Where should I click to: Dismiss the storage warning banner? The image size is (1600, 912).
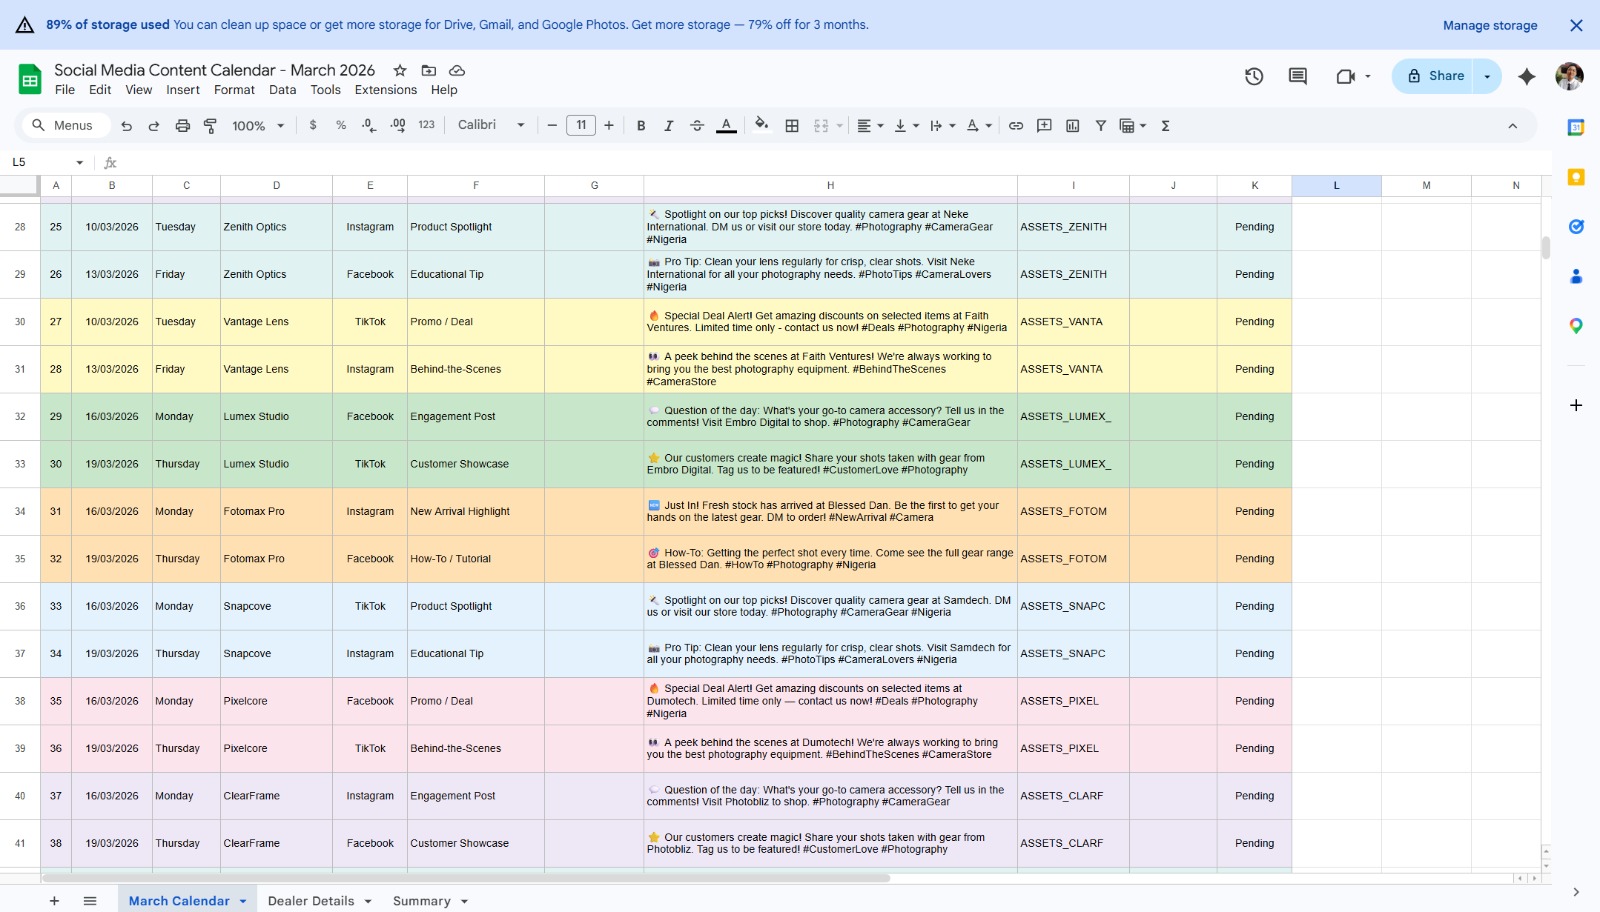[1576, 25]
